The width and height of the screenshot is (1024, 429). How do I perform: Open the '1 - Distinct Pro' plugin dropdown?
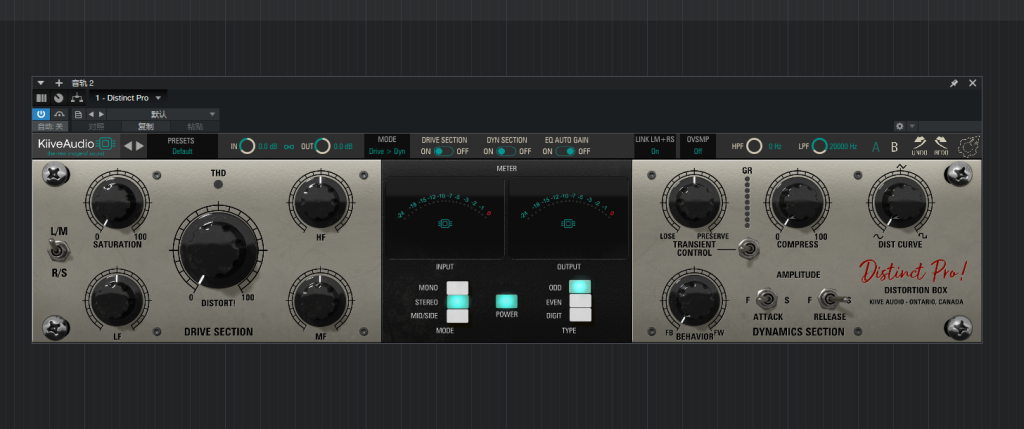coord(128,98)
